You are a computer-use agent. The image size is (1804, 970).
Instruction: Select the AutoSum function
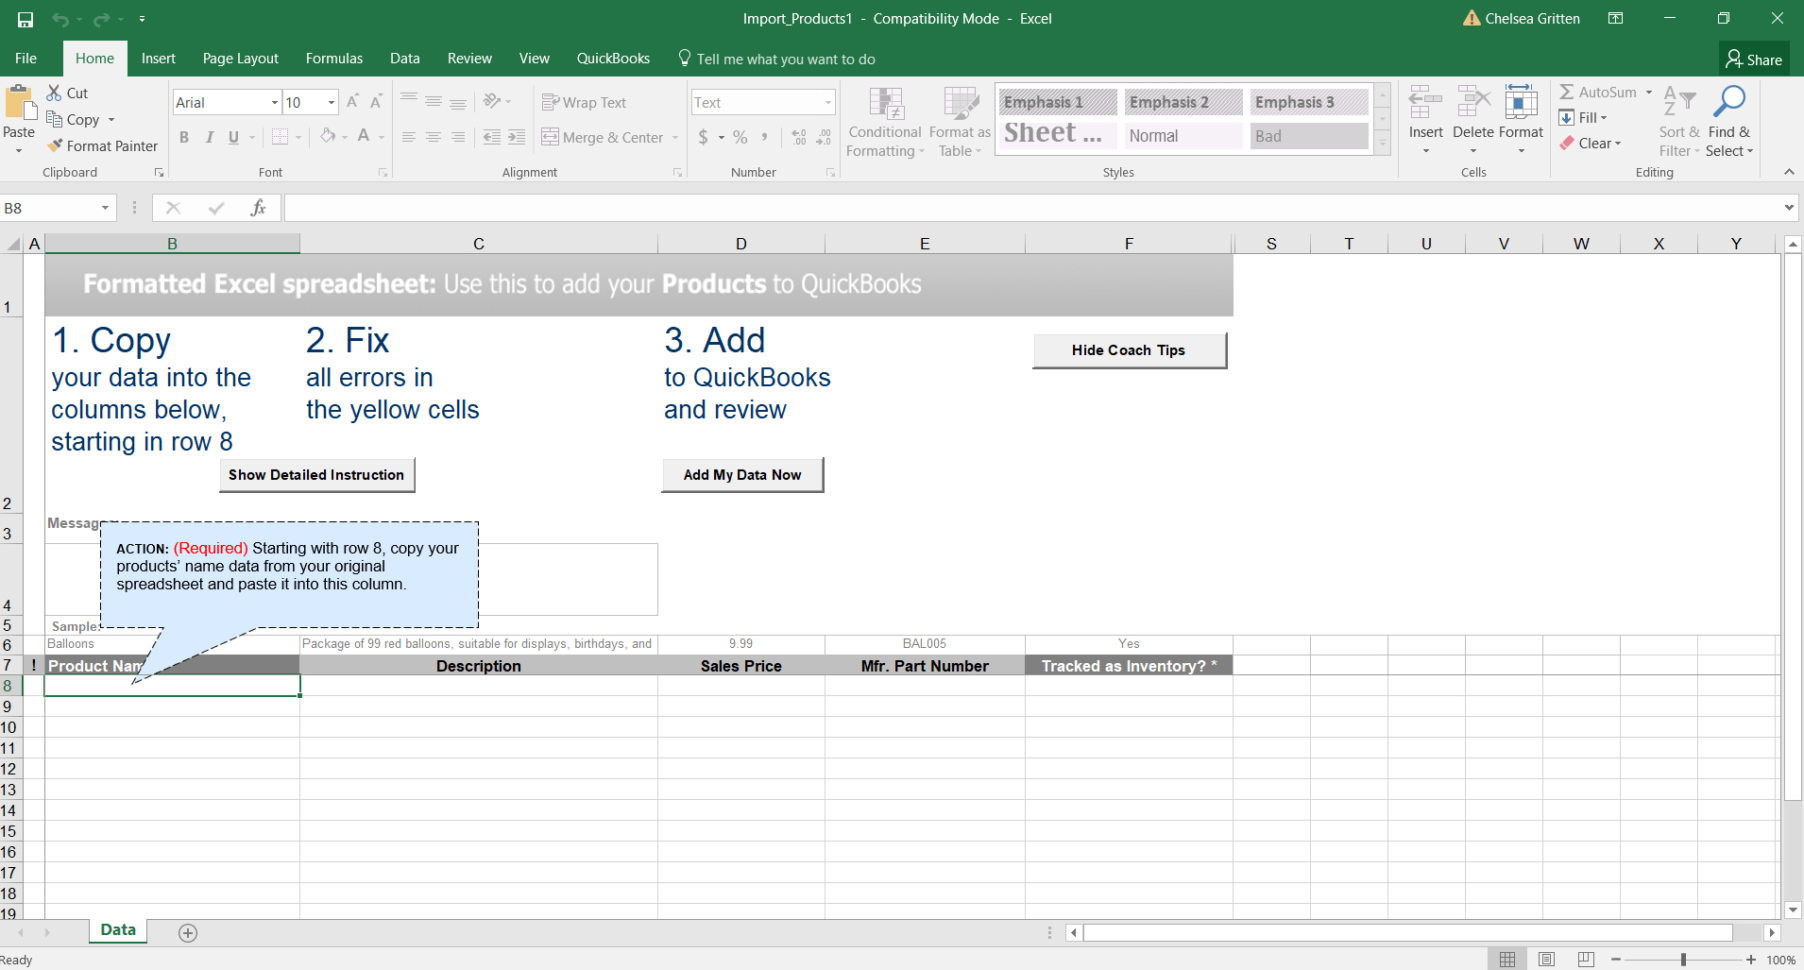point(1601,91)
